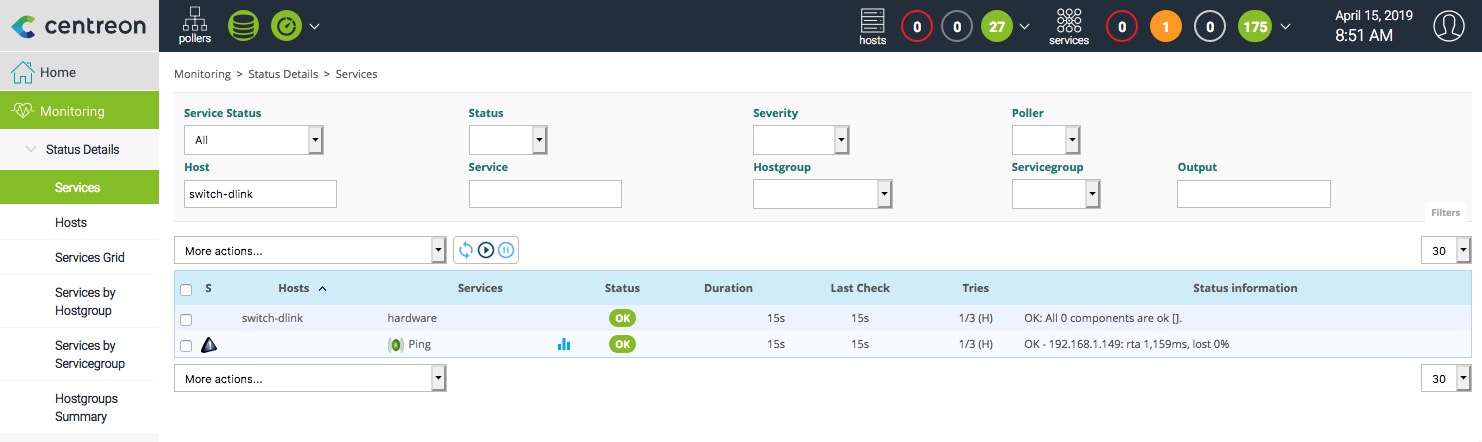1482x442 pixels.
Task: Check the hardware service row checkbox
Action: tap(186, 319)
